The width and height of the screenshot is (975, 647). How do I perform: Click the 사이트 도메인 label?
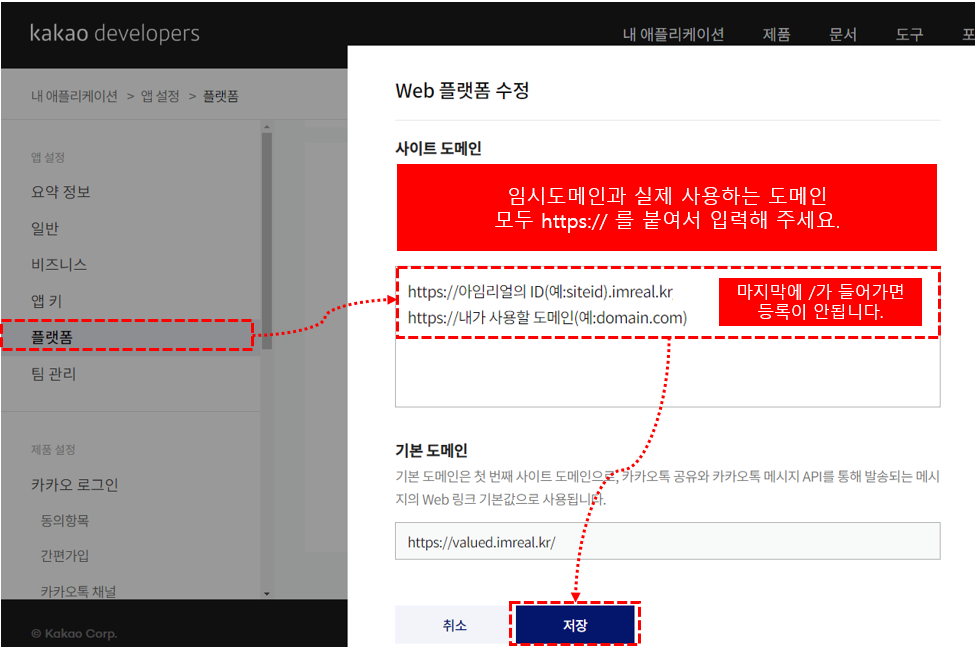pos(438,149)
